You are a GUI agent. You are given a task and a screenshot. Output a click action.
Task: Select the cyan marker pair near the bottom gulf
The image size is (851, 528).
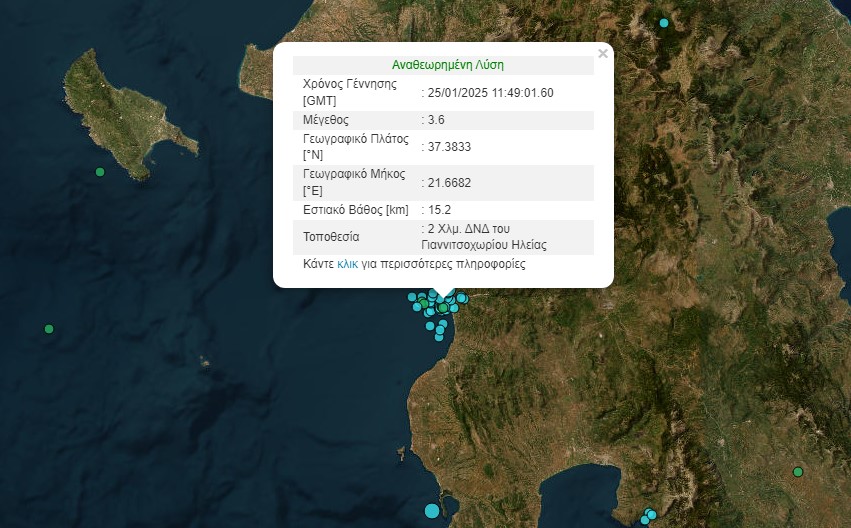tap(649, 516)
